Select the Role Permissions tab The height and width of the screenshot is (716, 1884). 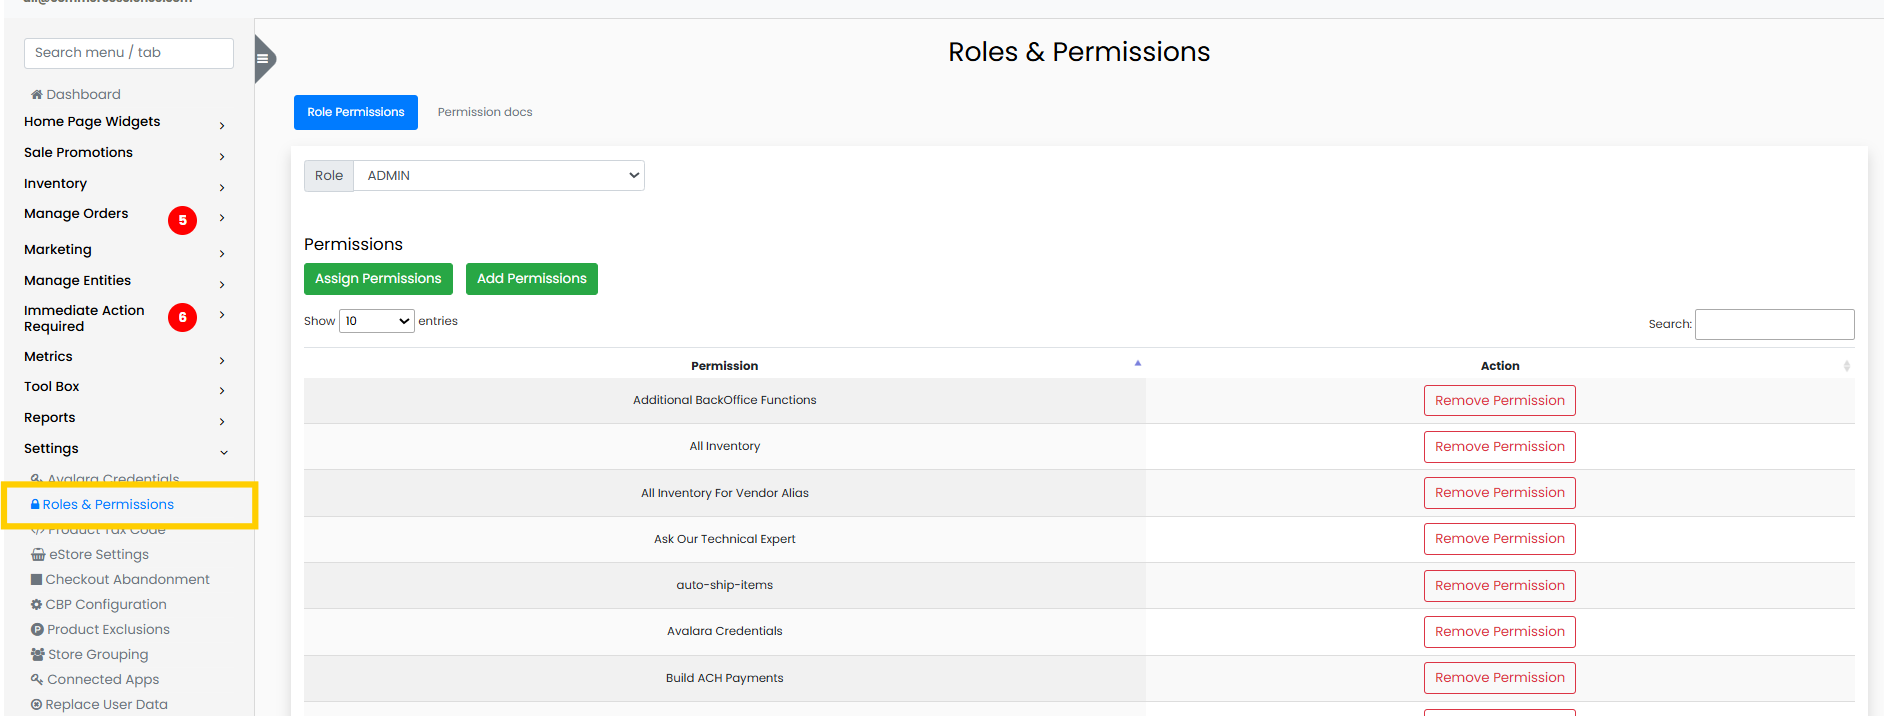pos(356,112)
